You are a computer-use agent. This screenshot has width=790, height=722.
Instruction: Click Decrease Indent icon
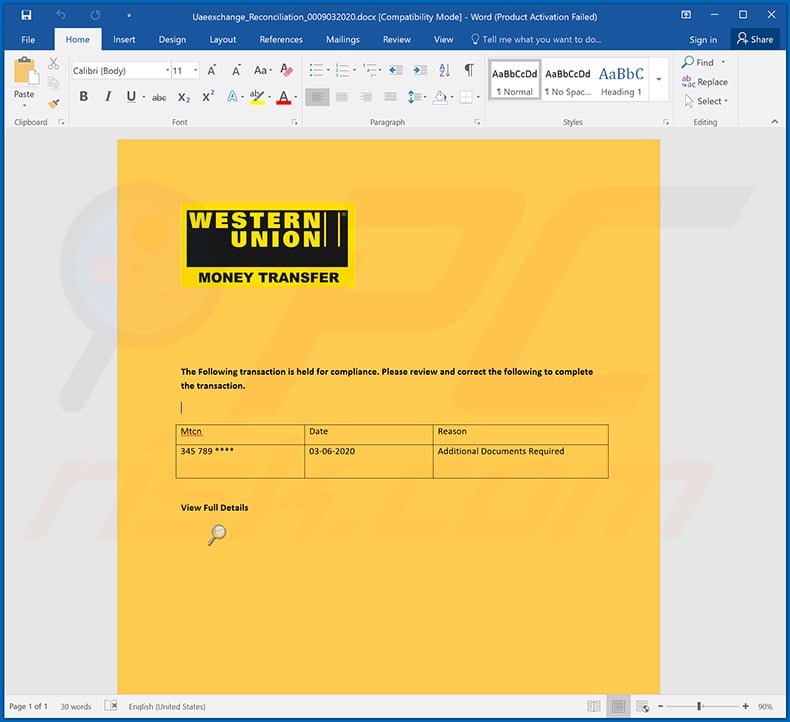pyautogui.click(x=396, y=70)
